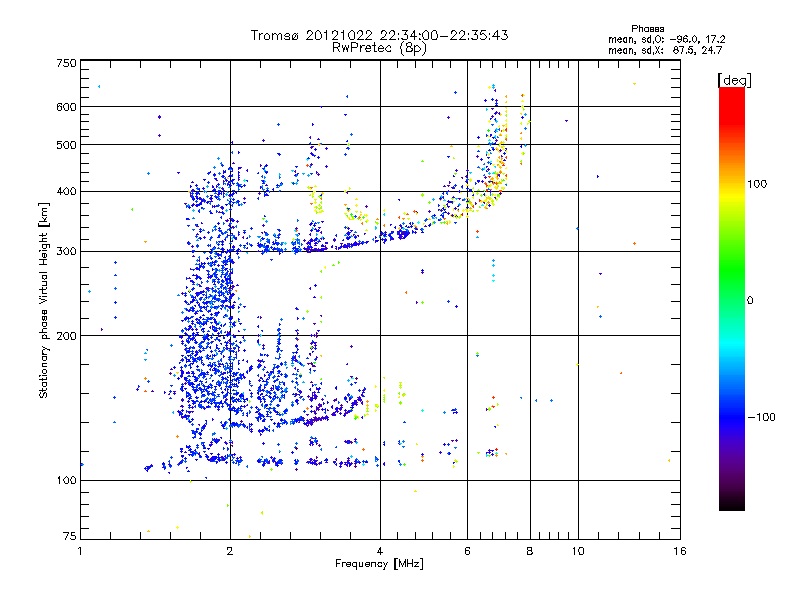
Task: Click the y-axis tick label '400'
Action: 66,192
